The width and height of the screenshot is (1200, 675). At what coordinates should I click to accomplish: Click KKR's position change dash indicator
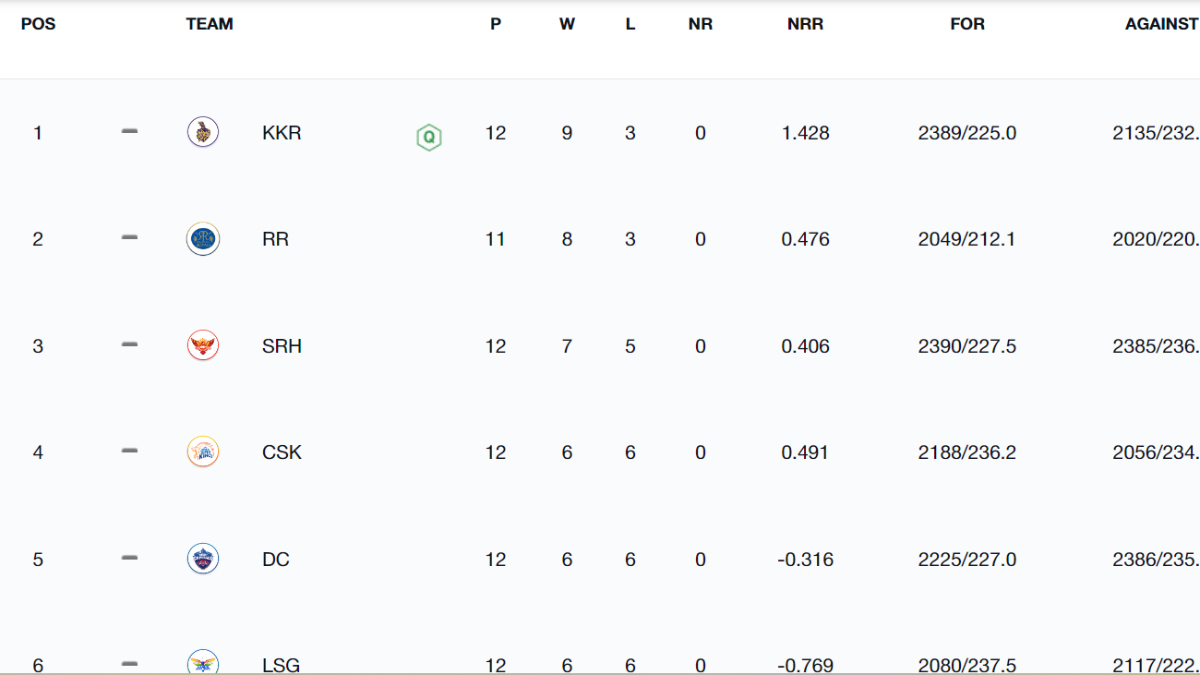(129, 131)
